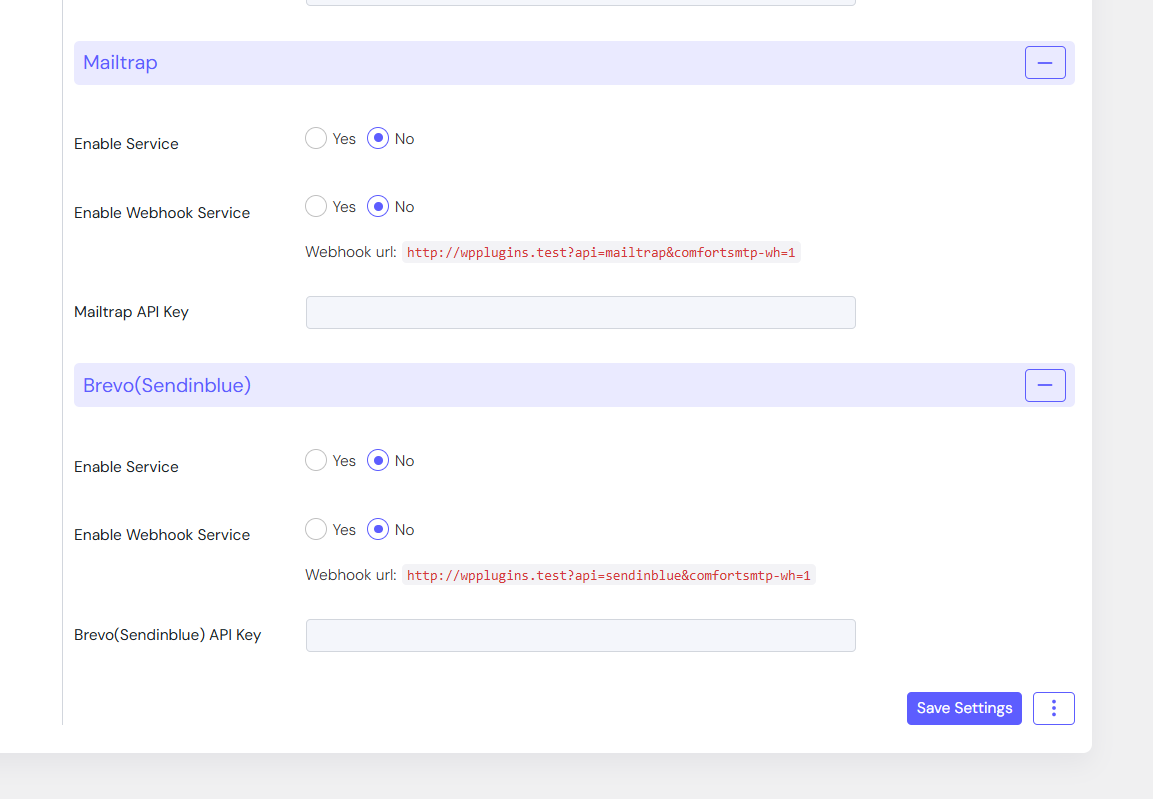This screenshot has height=799, width=1153.
Task: Choose No for Brevo Enable Webhook Service
Action: click(x=378, y=529)
